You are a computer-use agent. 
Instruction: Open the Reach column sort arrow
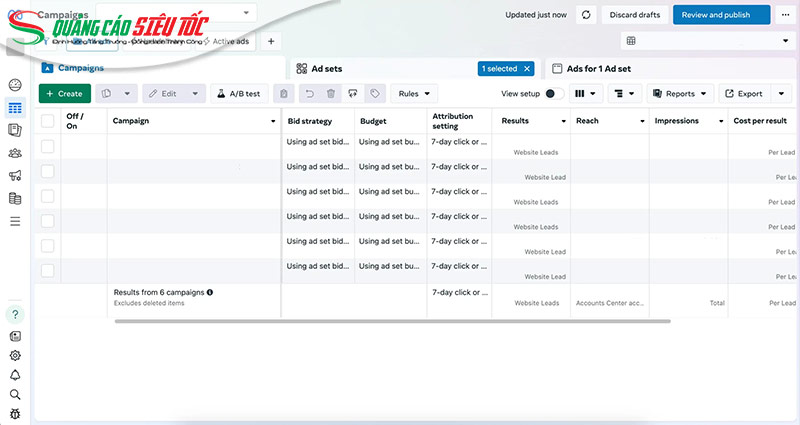pyautogui.click(x=642, y=121)
